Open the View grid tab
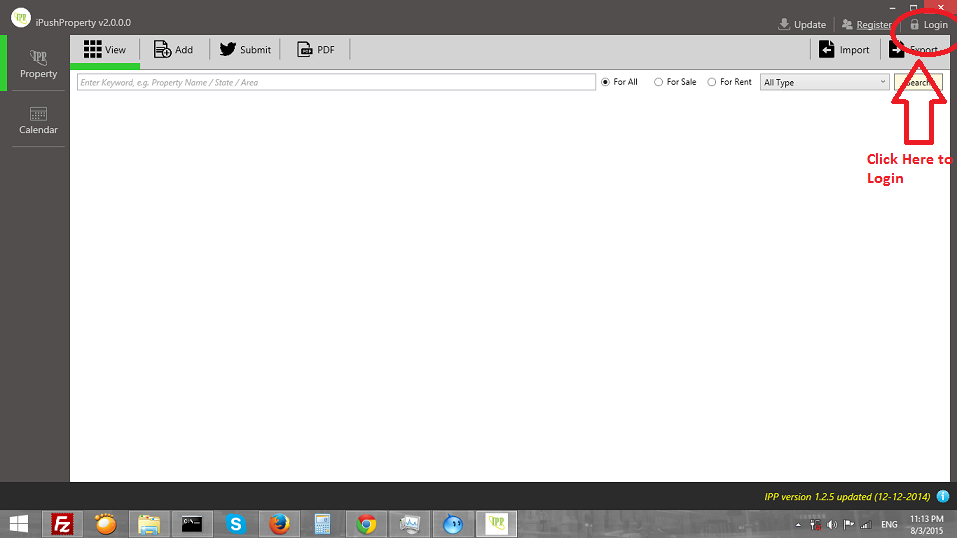 [x=105, y=50]
